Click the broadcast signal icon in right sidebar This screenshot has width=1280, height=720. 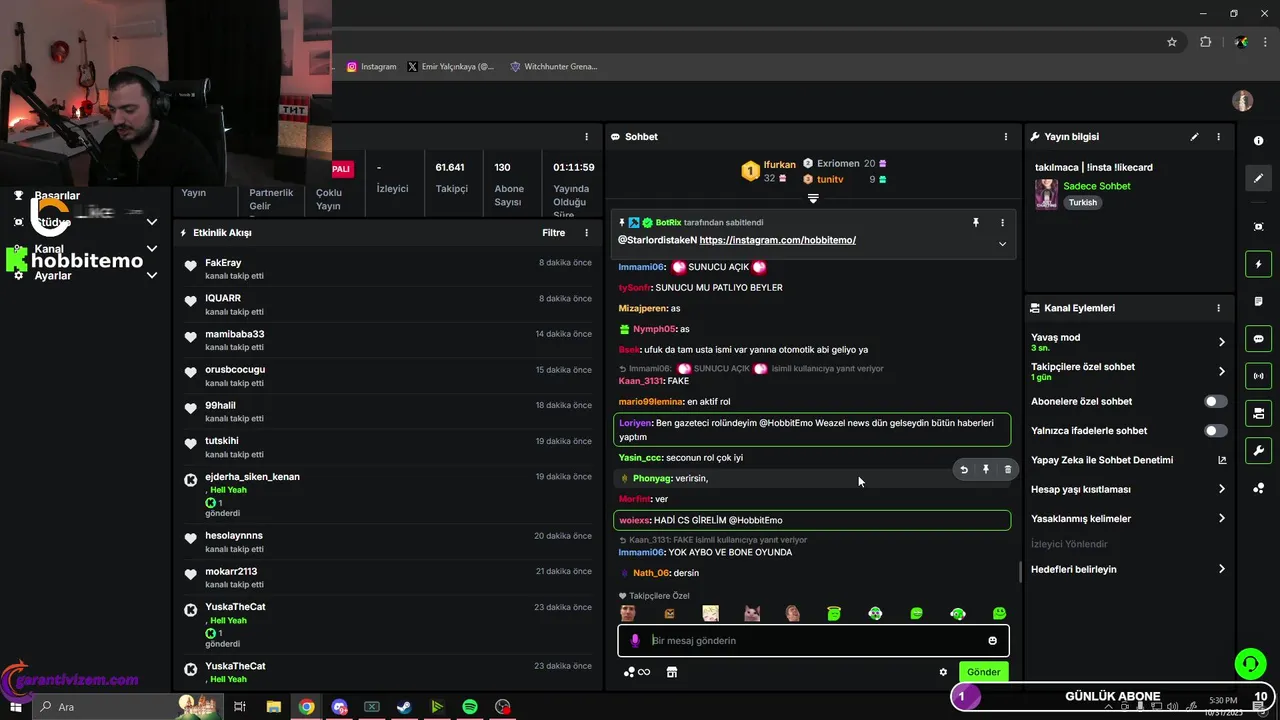[x=1258, y=376]
